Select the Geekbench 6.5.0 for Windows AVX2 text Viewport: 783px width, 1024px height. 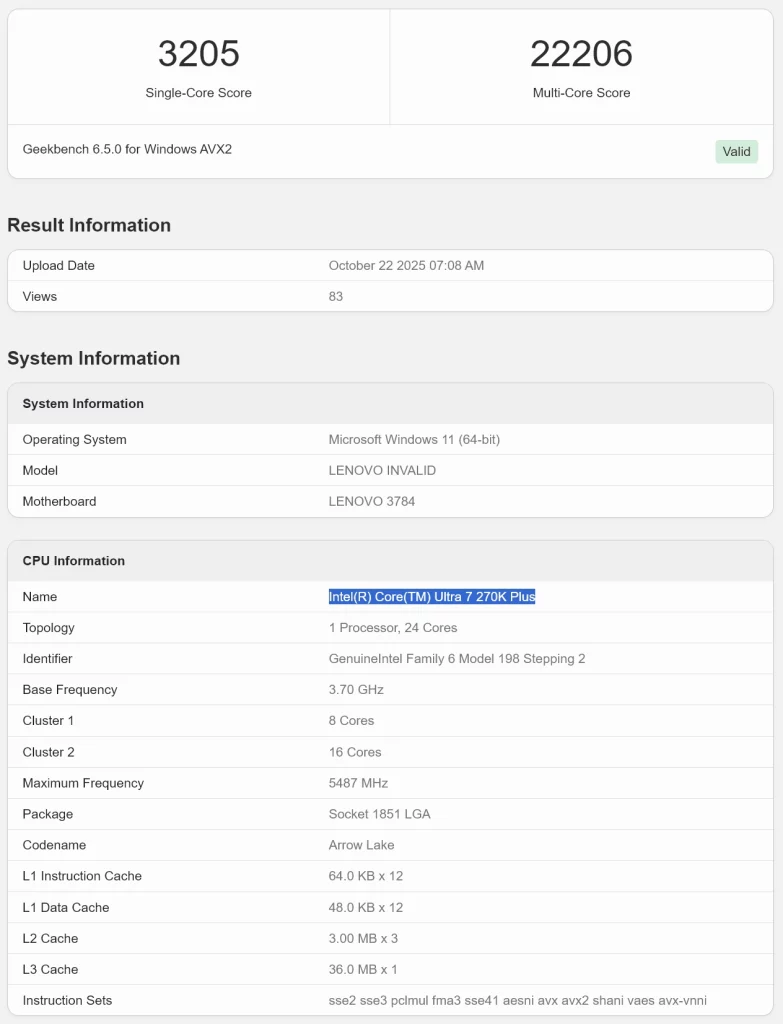[127, 149]
